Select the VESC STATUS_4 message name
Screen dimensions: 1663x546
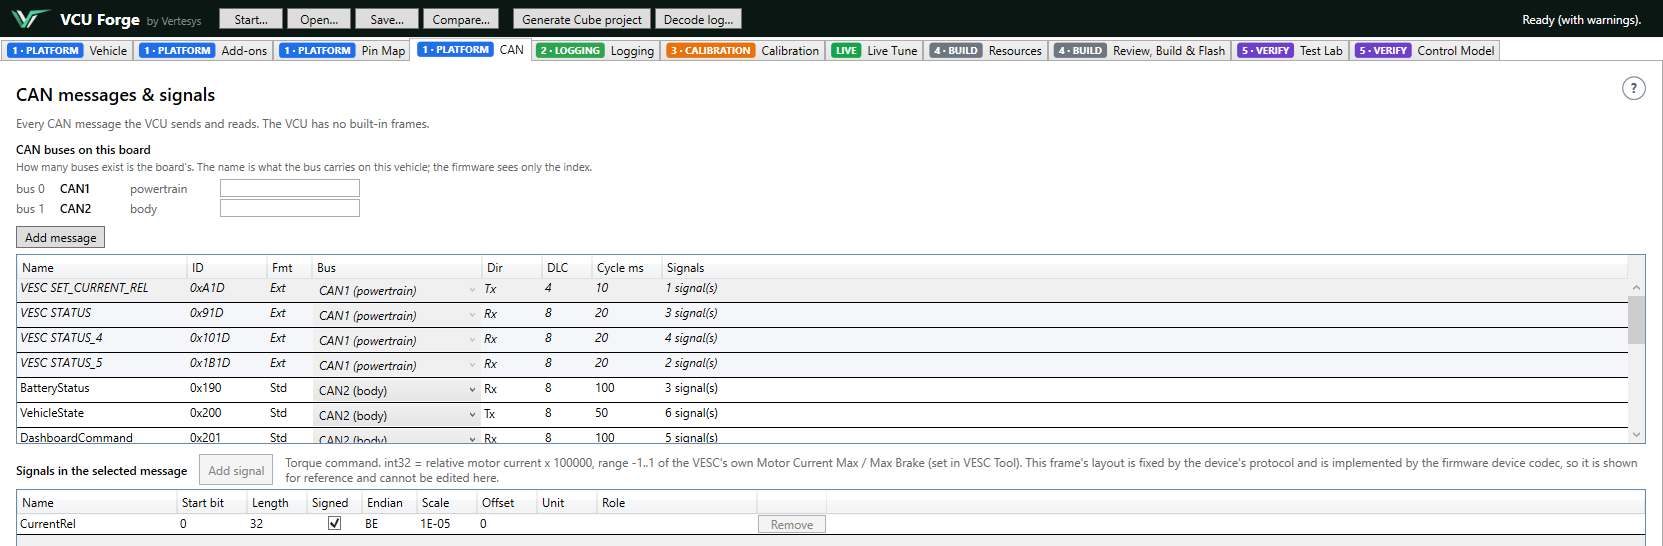tap(61, 338)
